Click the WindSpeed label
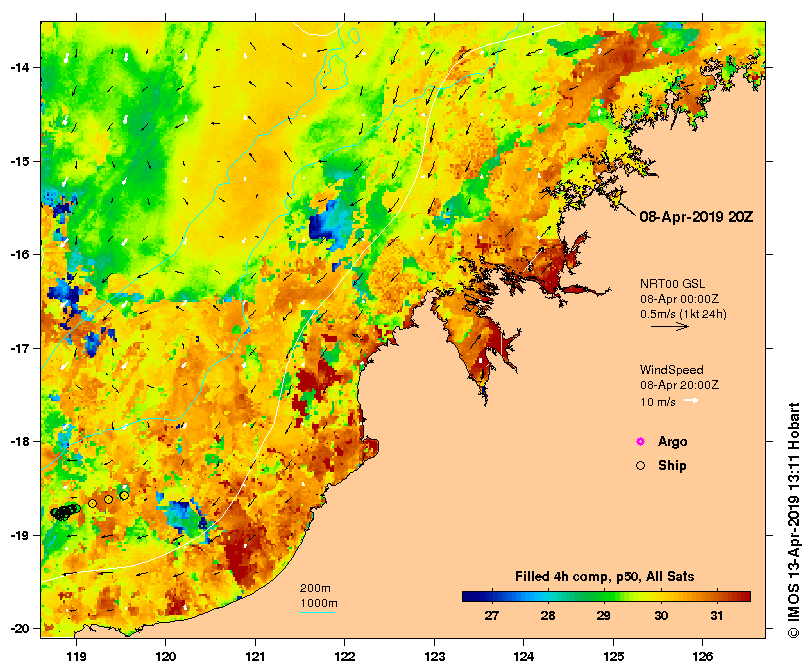This screenshot has height=672, width=809. pyautogui.click(x=671, y=370)
